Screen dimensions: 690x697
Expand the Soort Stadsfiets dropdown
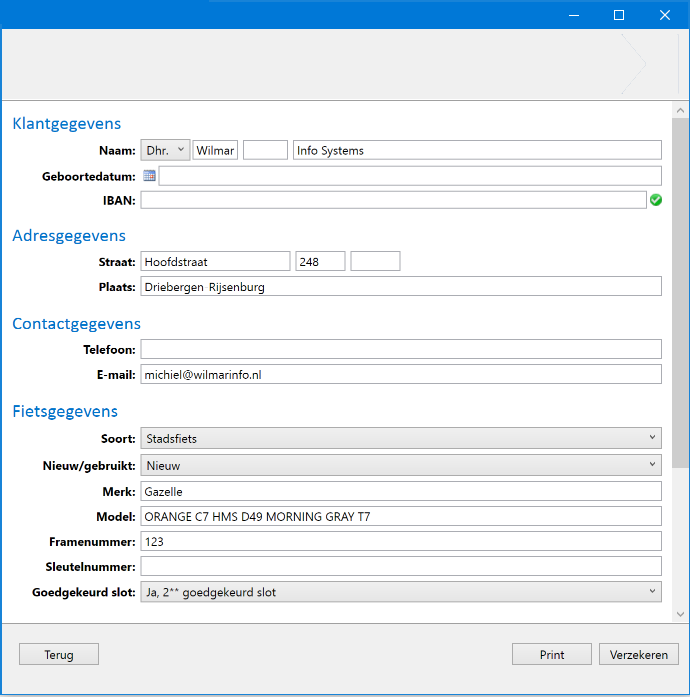pyautogui.click(x=401, y=438)
